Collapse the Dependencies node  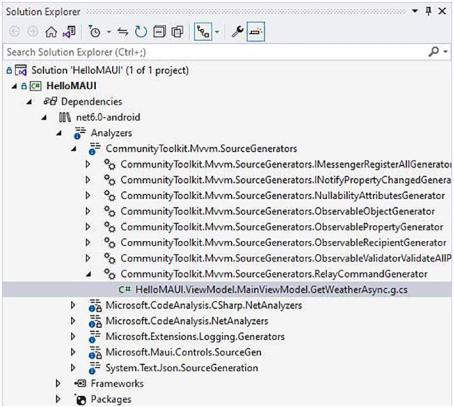click(x=29, y=102)
